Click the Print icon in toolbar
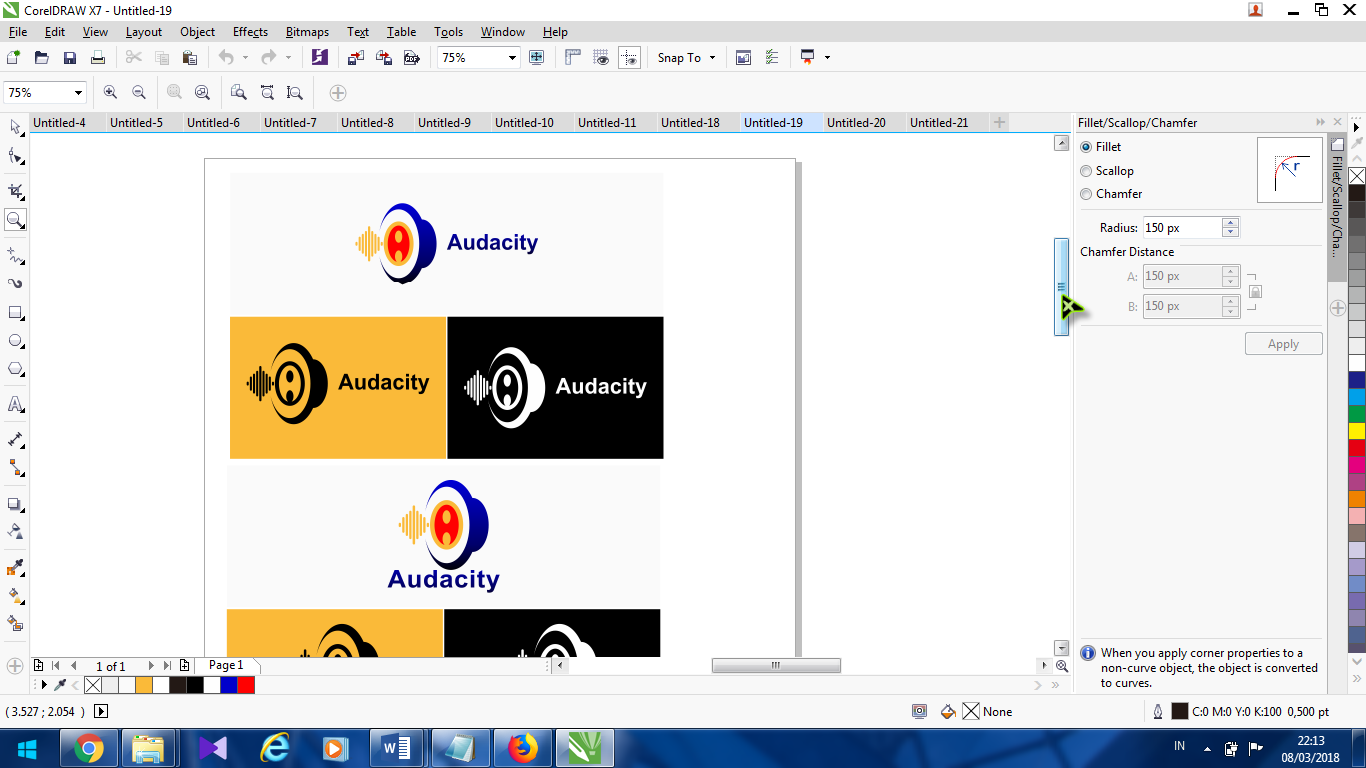Image resolution: width=1366 pixels, height=768 pixels. coord(98,57)
